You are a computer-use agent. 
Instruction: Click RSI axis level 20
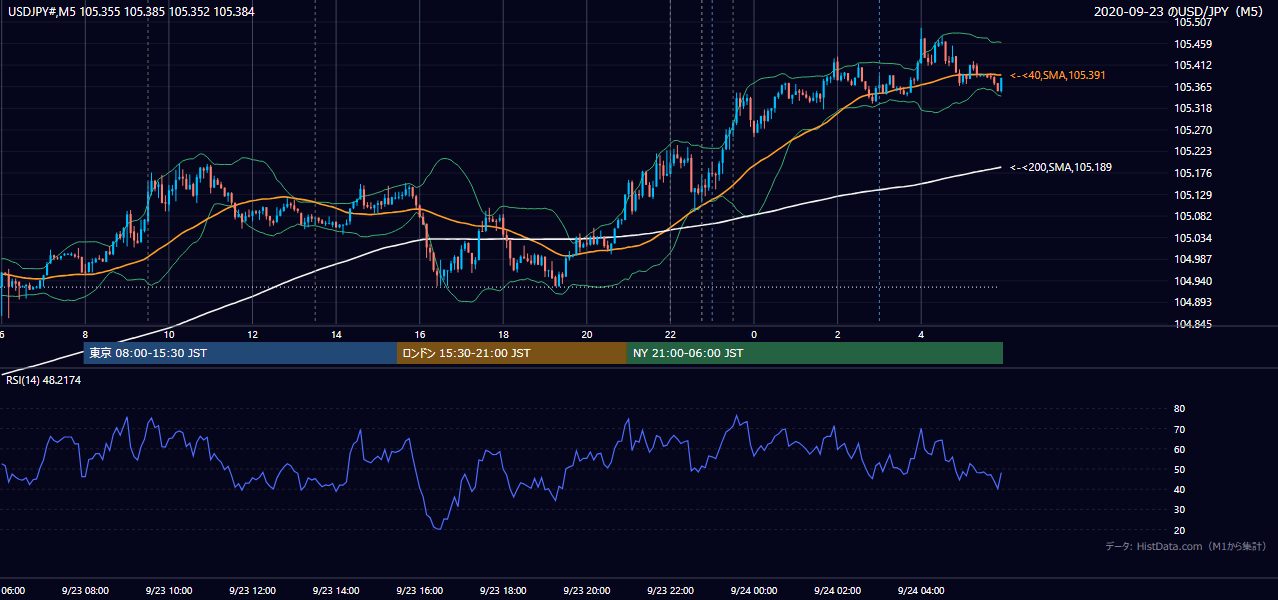pyautogui.click(x=1179, y=530)
